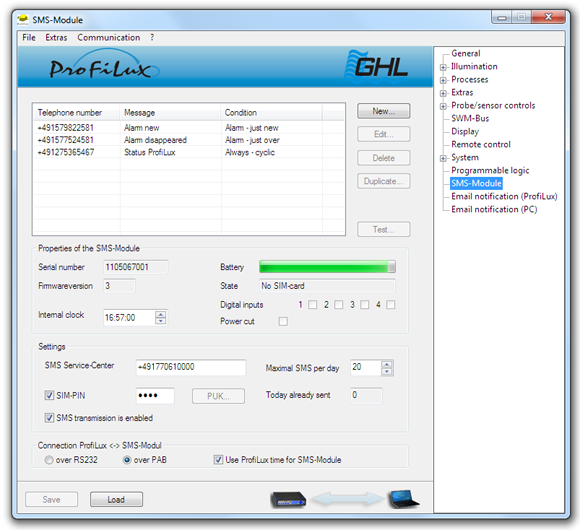Select the row +491579822581
The width and height of the screenshot is (580, 530).
pos(189,128)
